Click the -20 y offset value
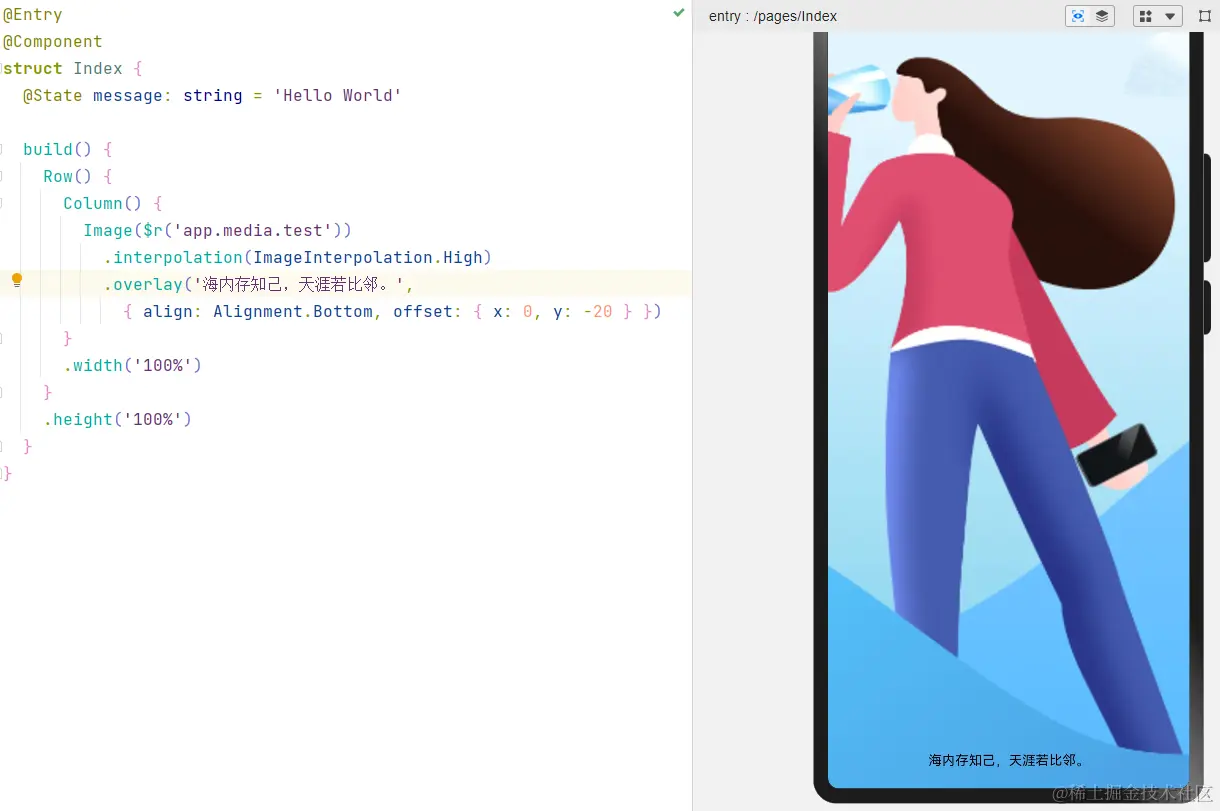This screenshot has height=811, width=1220. pos(597,311)
